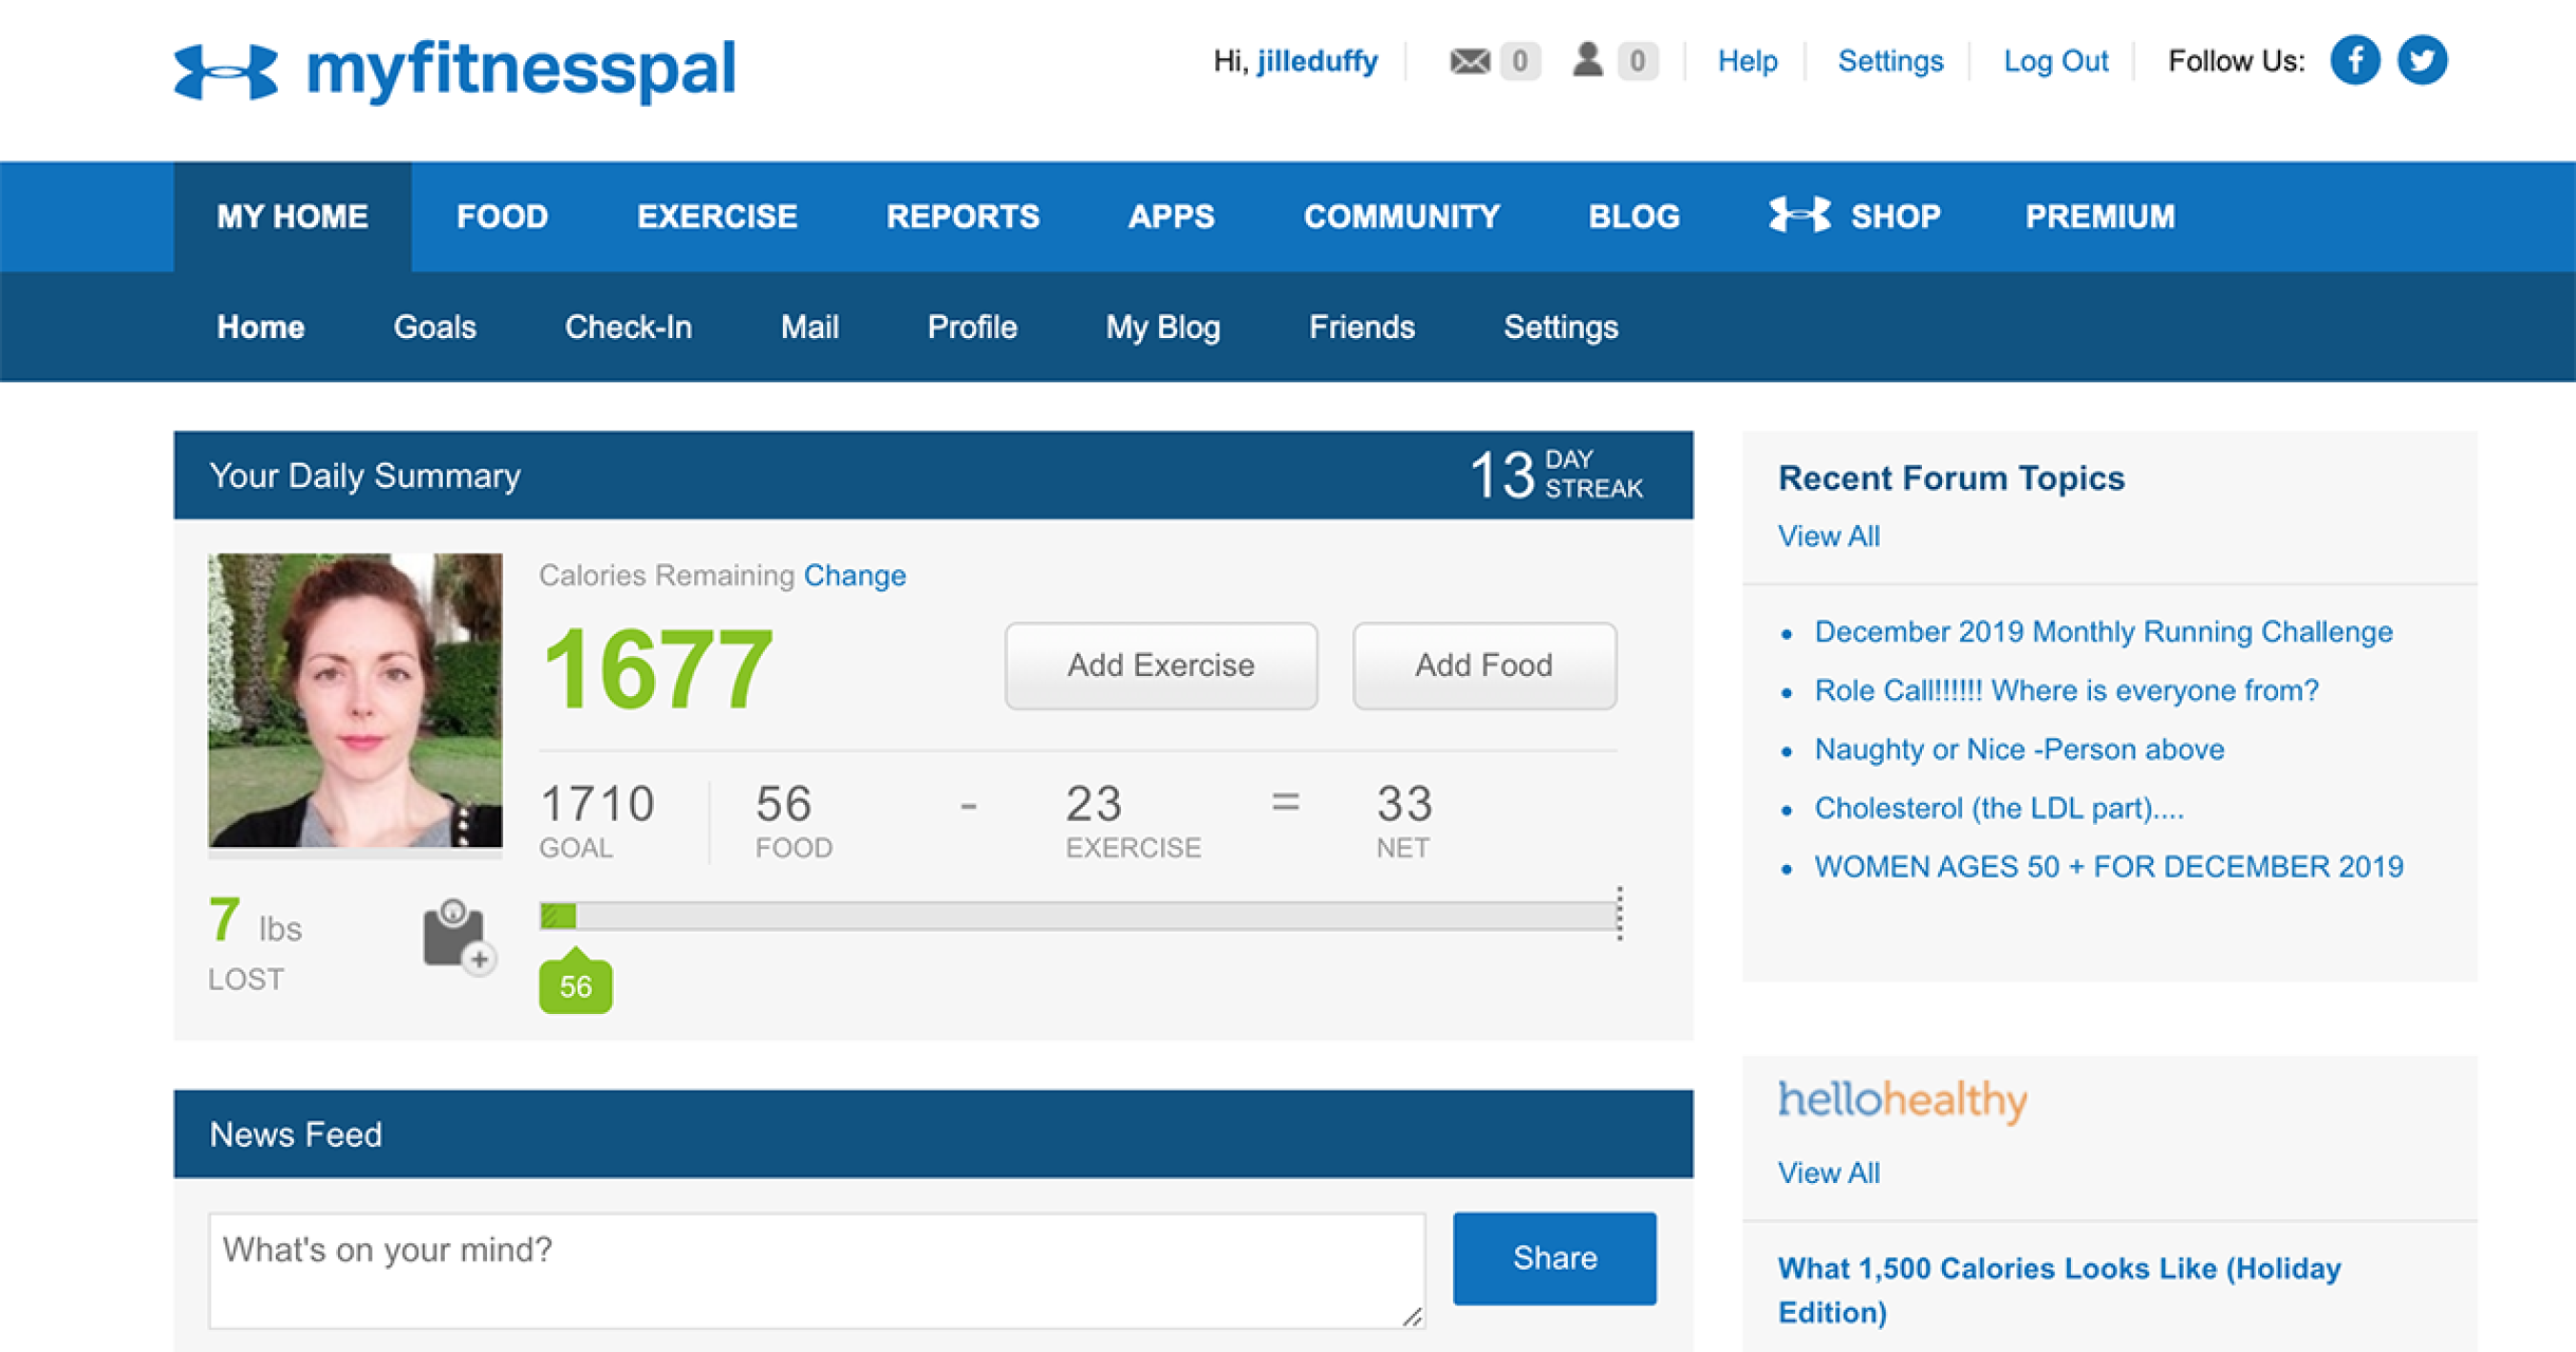Open WOMEN AGES 50 + FOR DECEMBER 2019 topic
This screenshot has height=1352, width=2576.
2108,867
